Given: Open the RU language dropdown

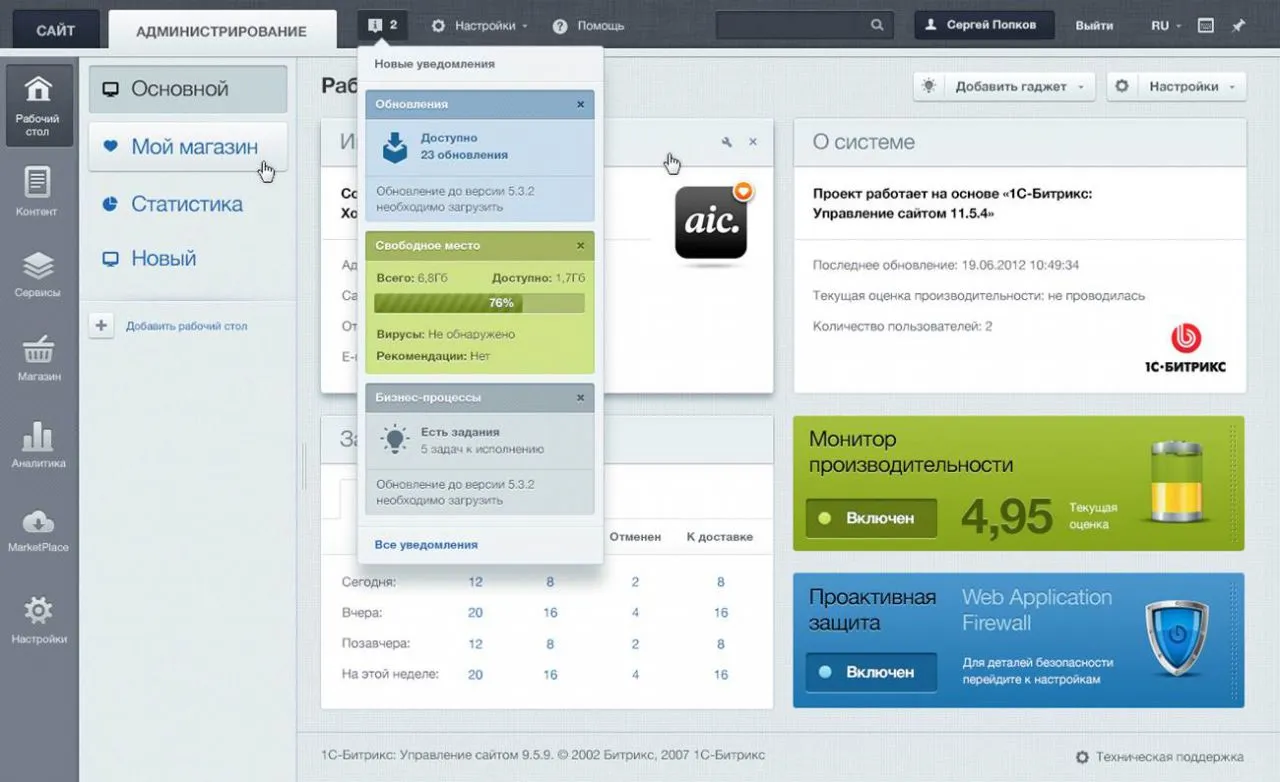Looking at the screenshot, I should tap(1165, 26).
